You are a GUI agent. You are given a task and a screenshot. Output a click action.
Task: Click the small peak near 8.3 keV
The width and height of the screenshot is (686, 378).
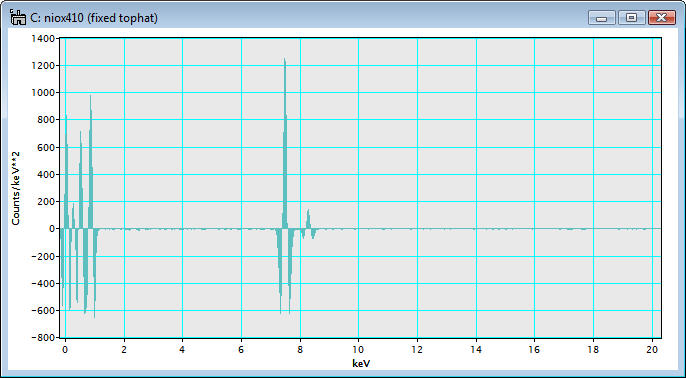[x=308, y=219]
